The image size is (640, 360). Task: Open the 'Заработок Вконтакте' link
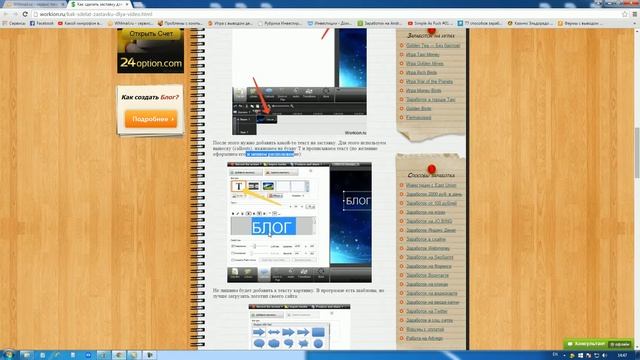click(x=427, y=275)
